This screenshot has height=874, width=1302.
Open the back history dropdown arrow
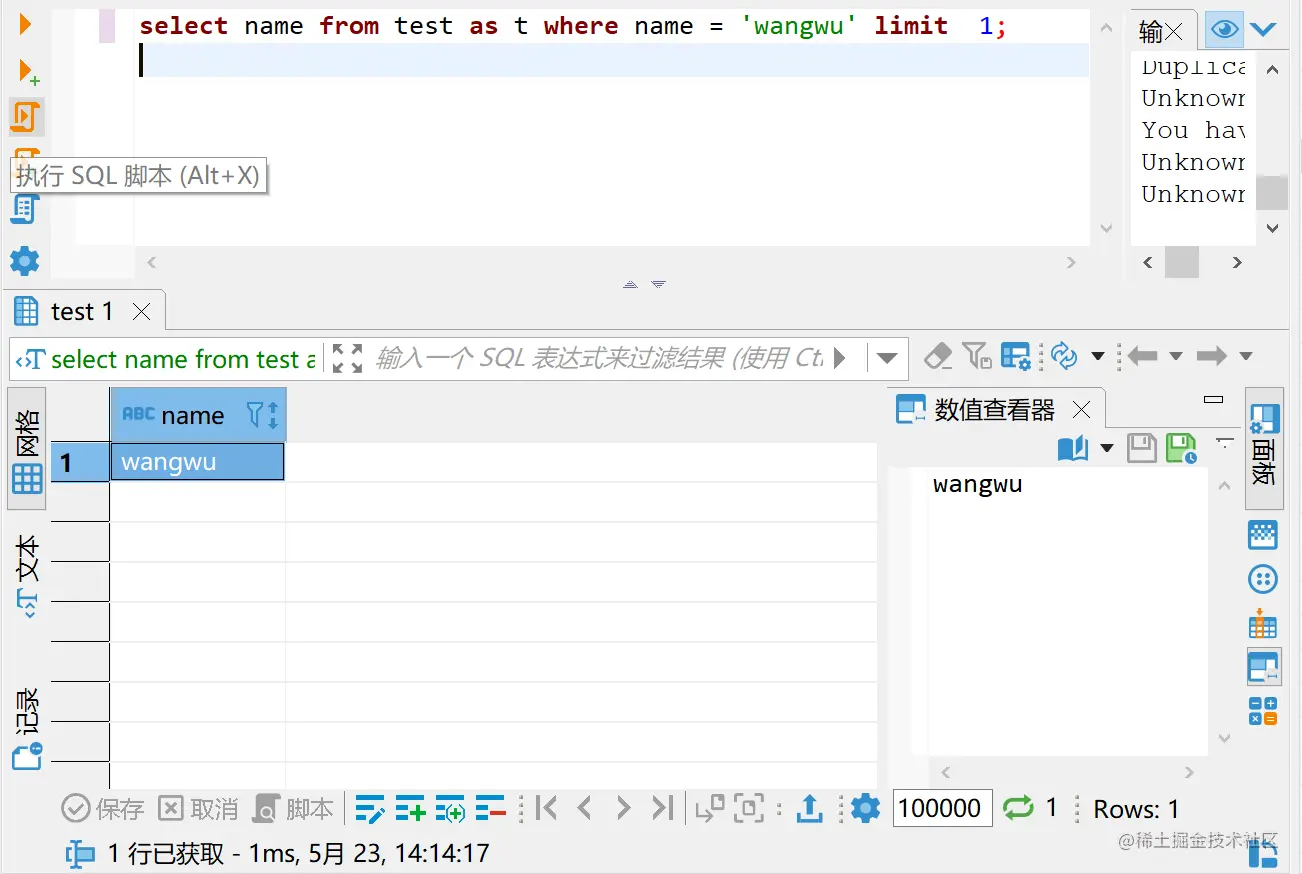pyautogui.click(x=1175, y=356)
